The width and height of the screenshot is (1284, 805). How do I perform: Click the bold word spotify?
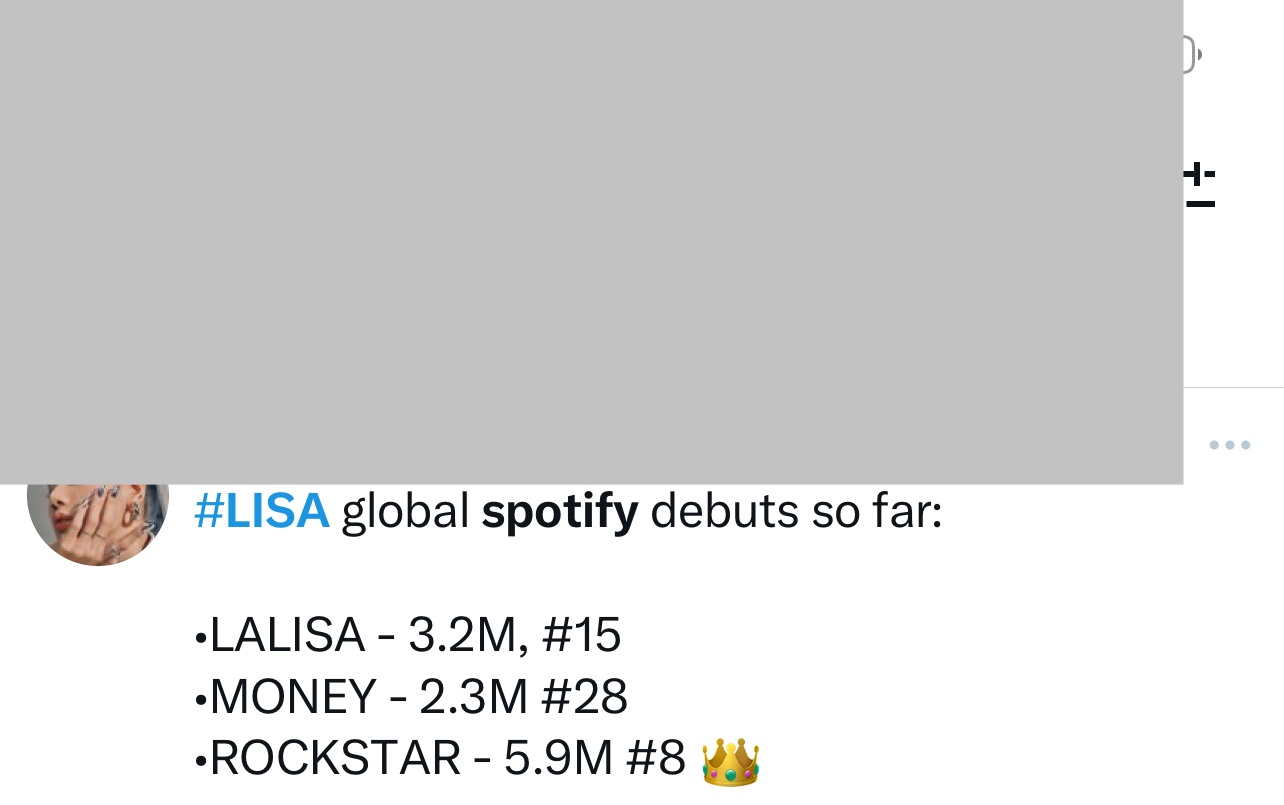pos(559,512)
